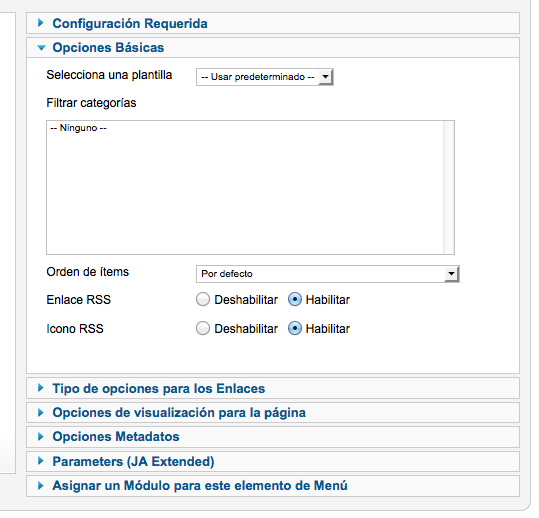Open the Configuración Requerida section header

pyautogui.click(x=273, y=23)
